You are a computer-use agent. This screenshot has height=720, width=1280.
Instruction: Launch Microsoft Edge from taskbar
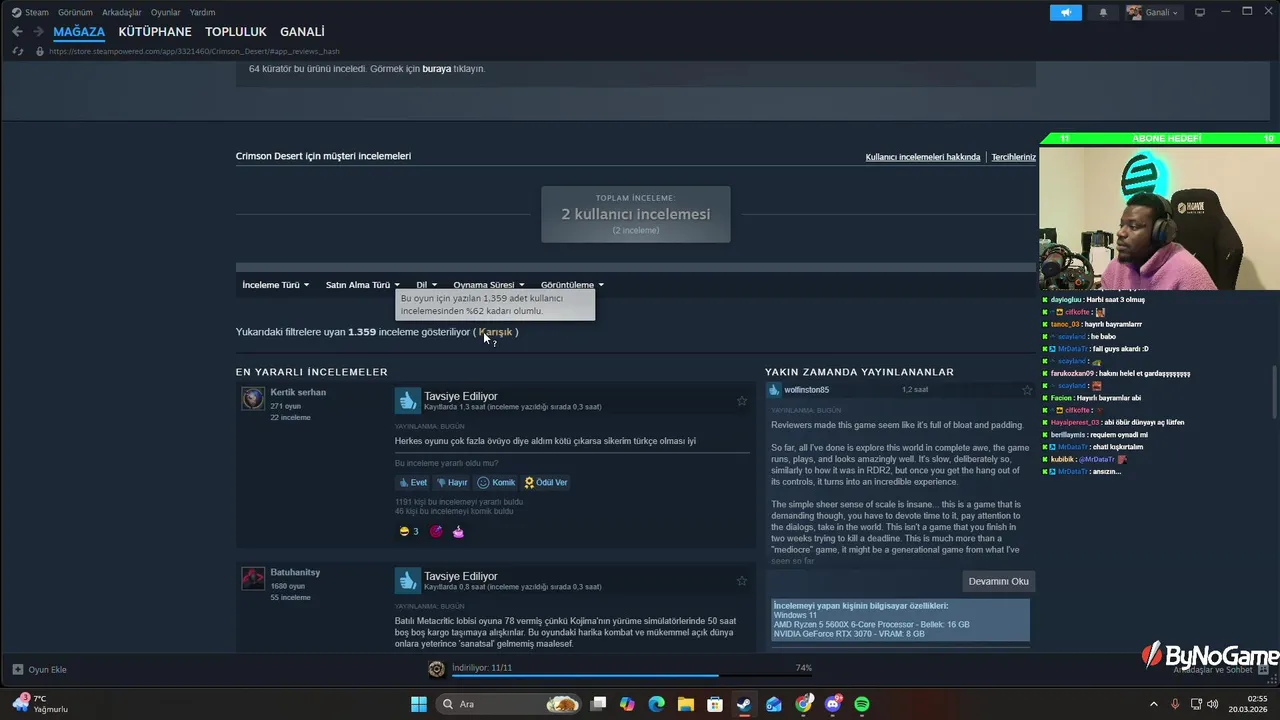(x=656, y=704)
